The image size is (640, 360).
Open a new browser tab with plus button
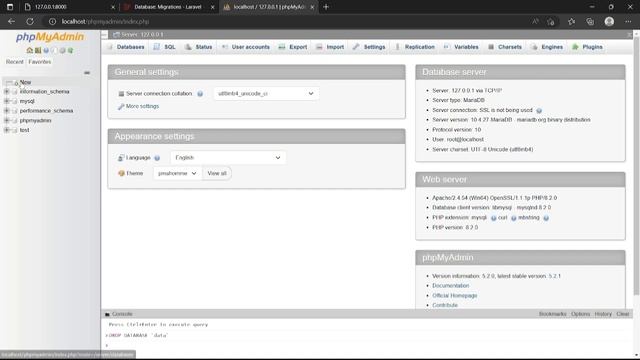click(326, 7)
